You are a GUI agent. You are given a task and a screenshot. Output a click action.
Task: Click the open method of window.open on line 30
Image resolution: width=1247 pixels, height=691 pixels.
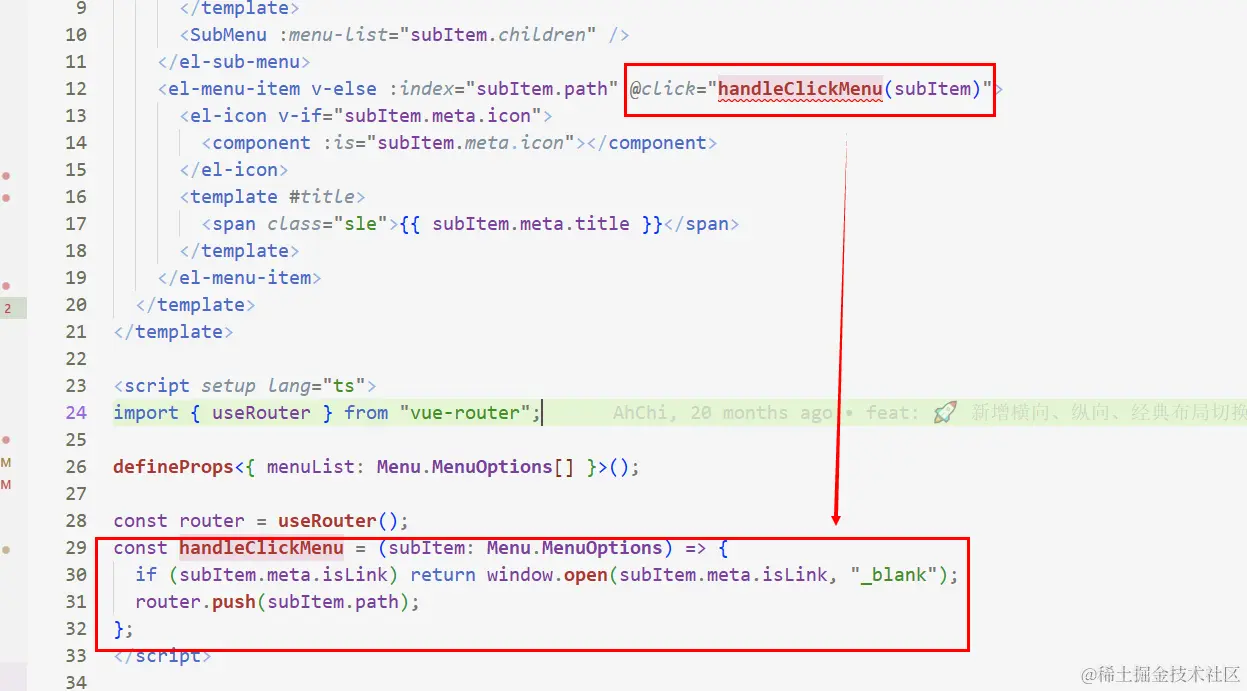(586, 575)
